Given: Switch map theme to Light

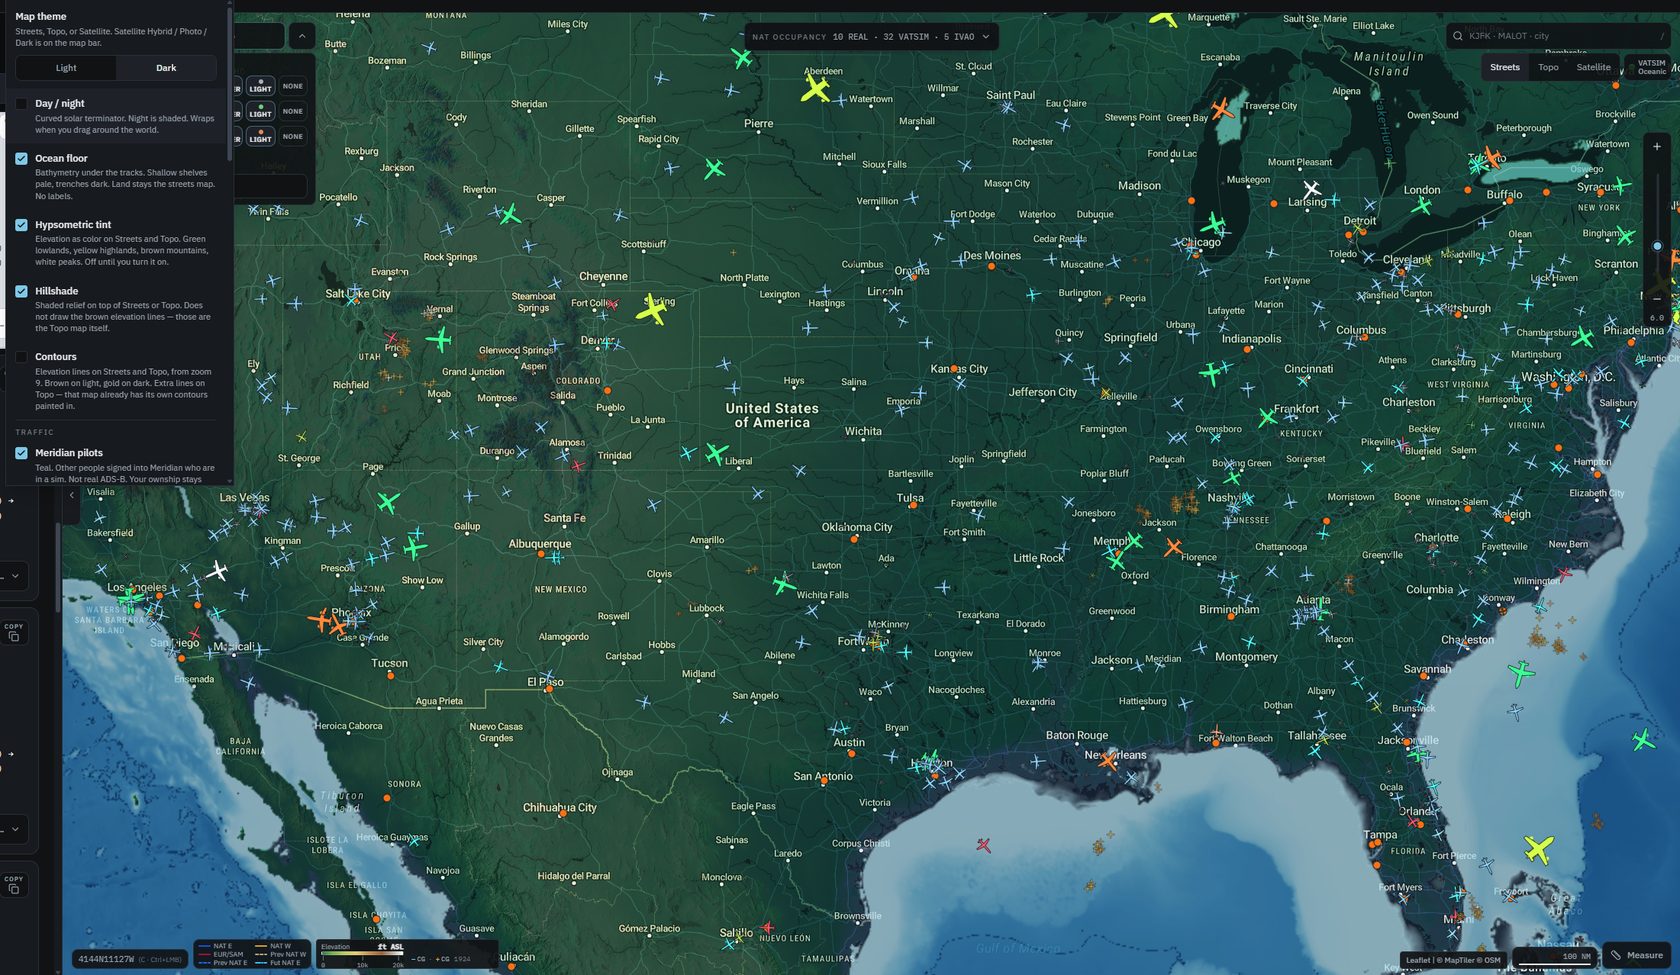Looking at the screenshot, I should [66, 68].
